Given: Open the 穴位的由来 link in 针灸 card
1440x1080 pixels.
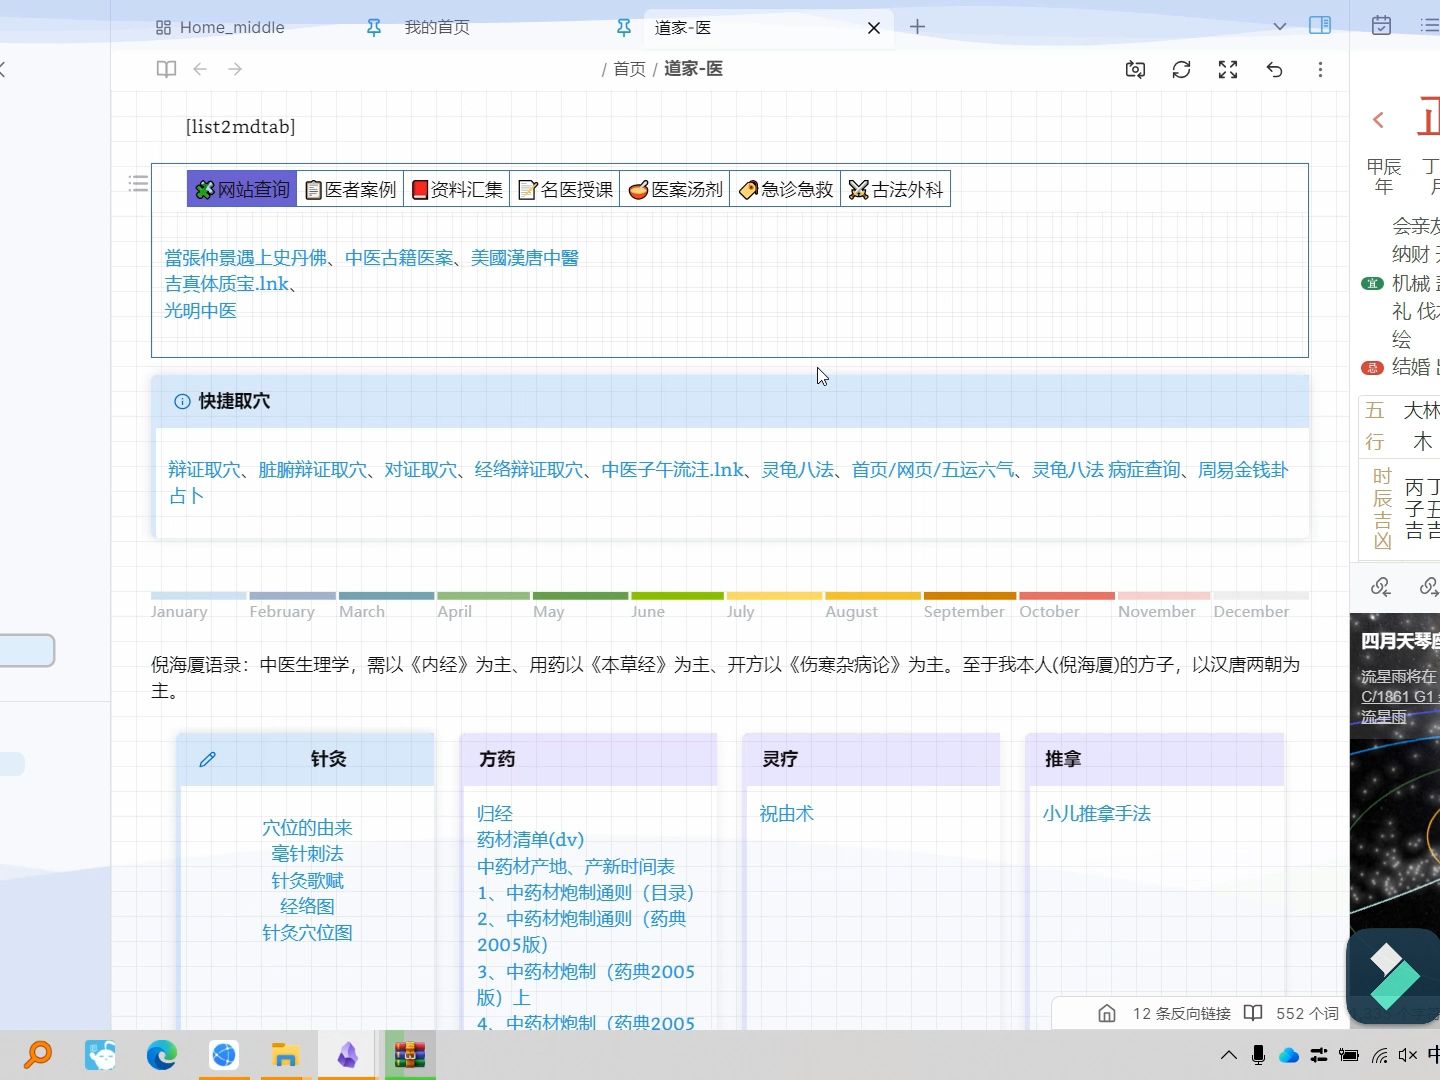Looking at the screenshot, I should pos(307,828).
